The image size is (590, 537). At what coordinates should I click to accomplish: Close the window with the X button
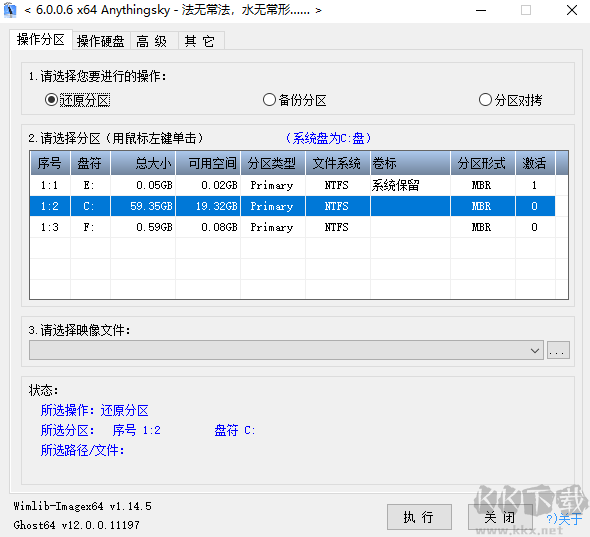pos(572,10)
